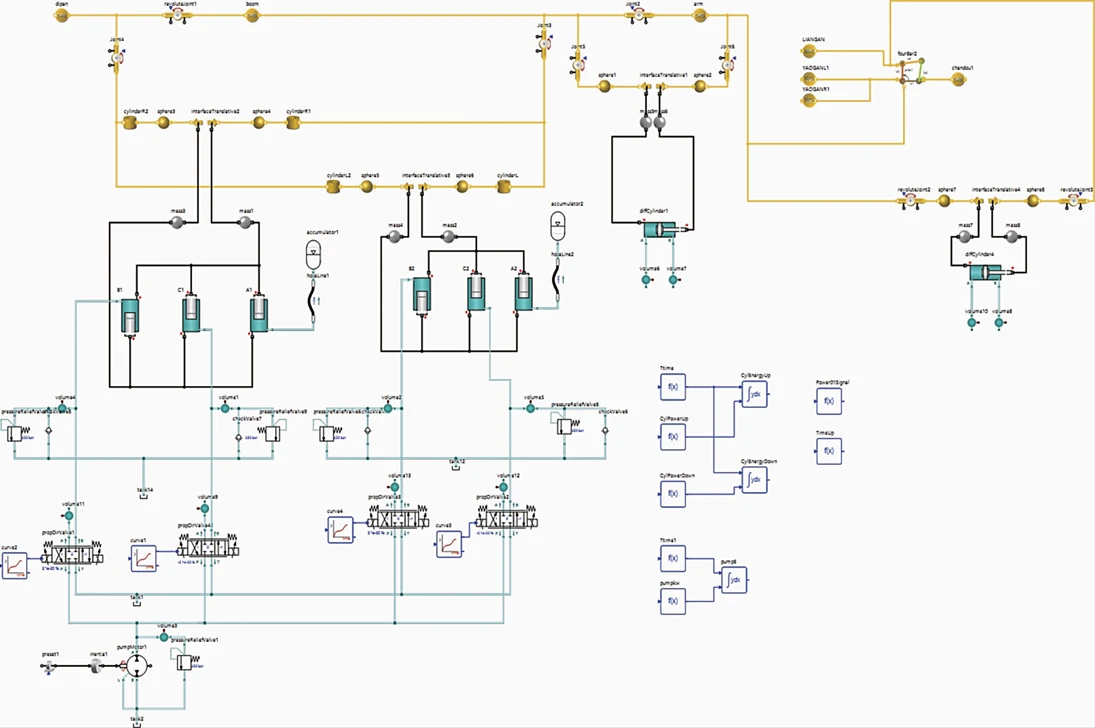Viewport: 1095px width, 728px height.
Task: Select the volume6 node
Action: (646, 279)
